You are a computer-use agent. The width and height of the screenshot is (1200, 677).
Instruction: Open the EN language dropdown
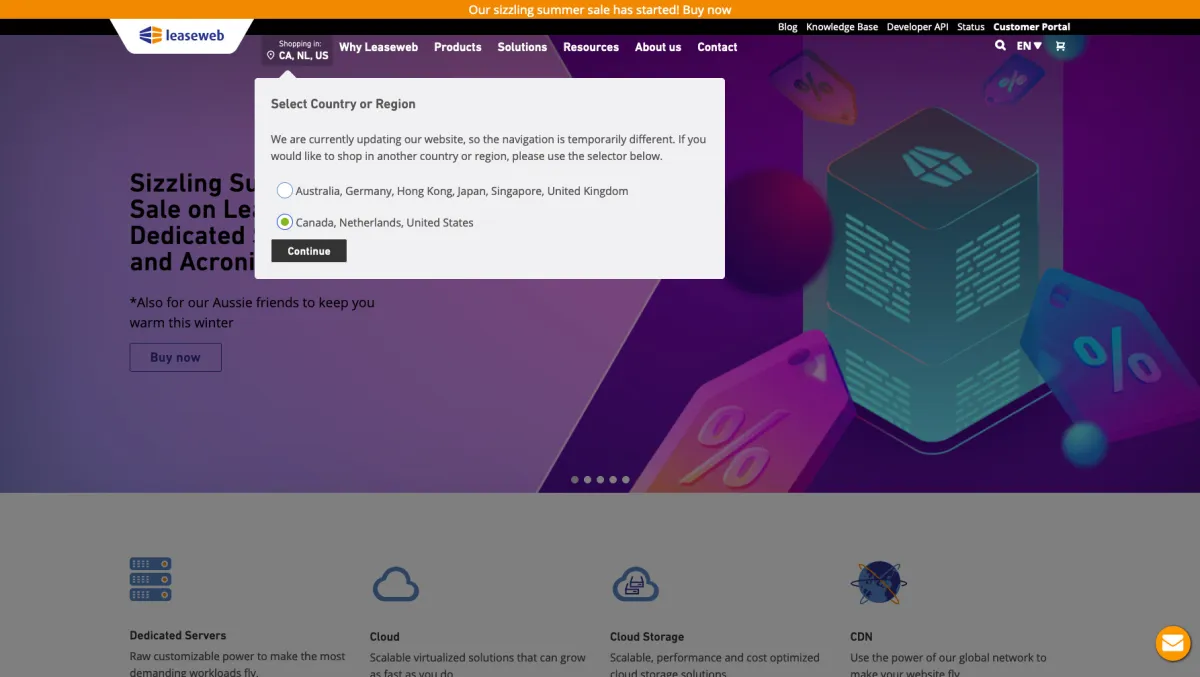tap(1029, 46)
